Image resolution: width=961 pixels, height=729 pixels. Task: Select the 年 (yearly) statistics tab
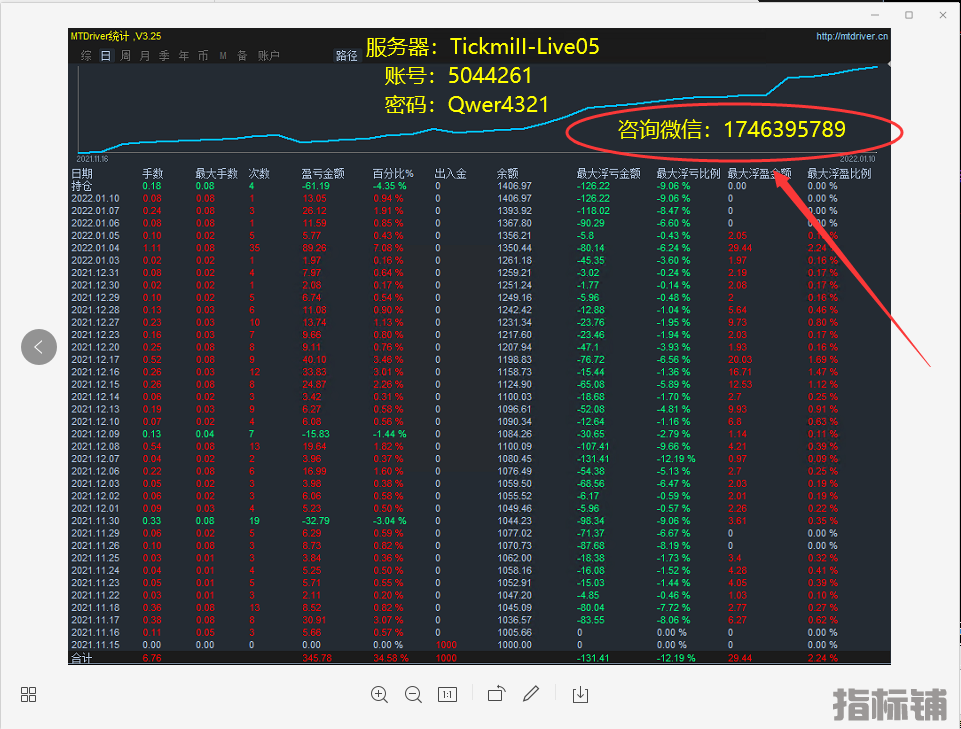tap(184, 56)
